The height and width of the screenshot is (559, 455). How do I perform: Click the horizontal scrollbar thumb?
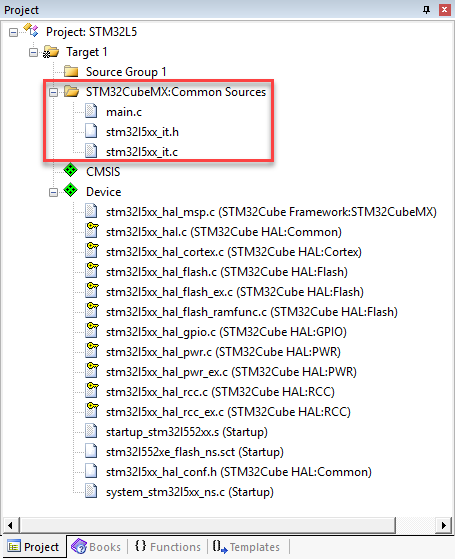[x=208, y=525]
